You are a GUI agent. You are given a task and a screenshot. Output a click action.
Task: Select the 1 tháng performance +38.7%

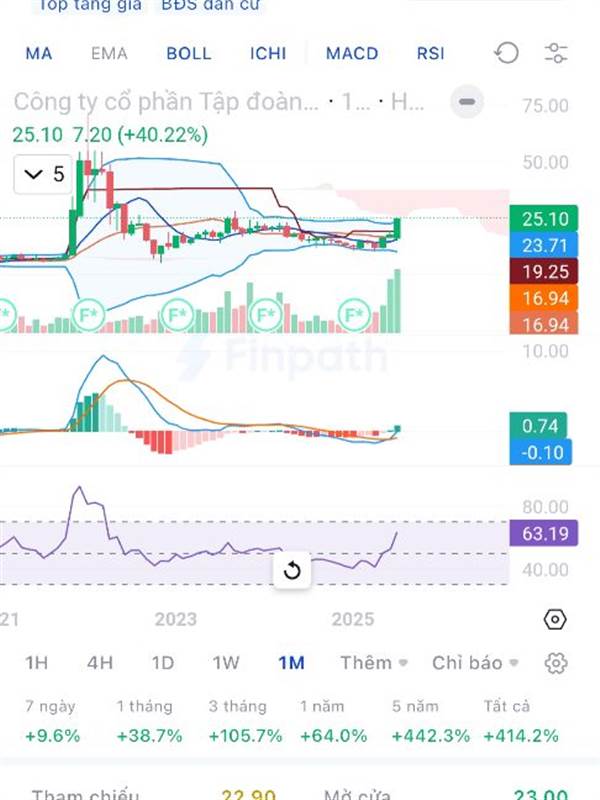click(149, 721)
